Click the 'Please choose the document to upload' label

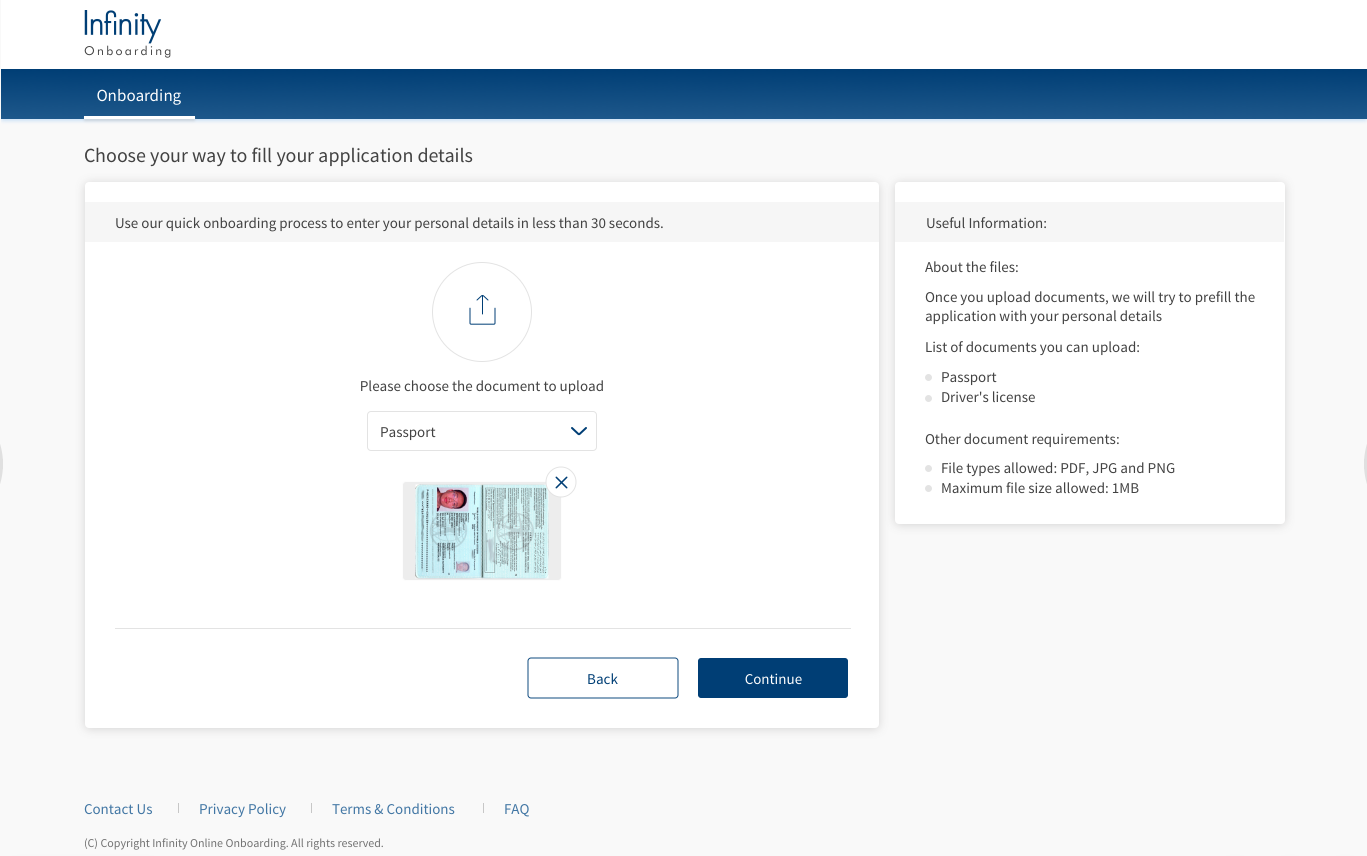pyautogui.click(x=481, y=386)
